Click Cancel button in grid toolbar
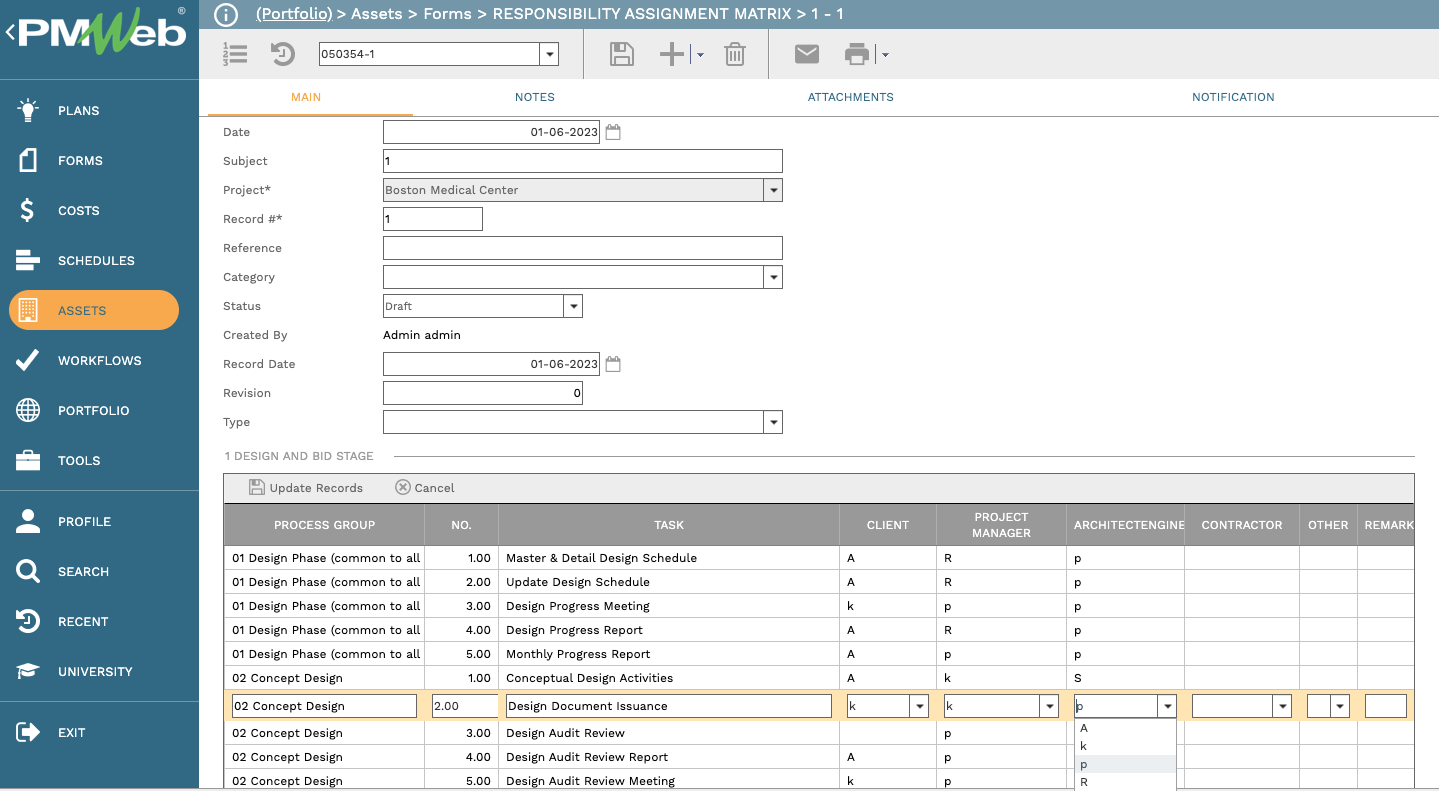The height and width of the screenshot is (791, 1439). (425, 488)
